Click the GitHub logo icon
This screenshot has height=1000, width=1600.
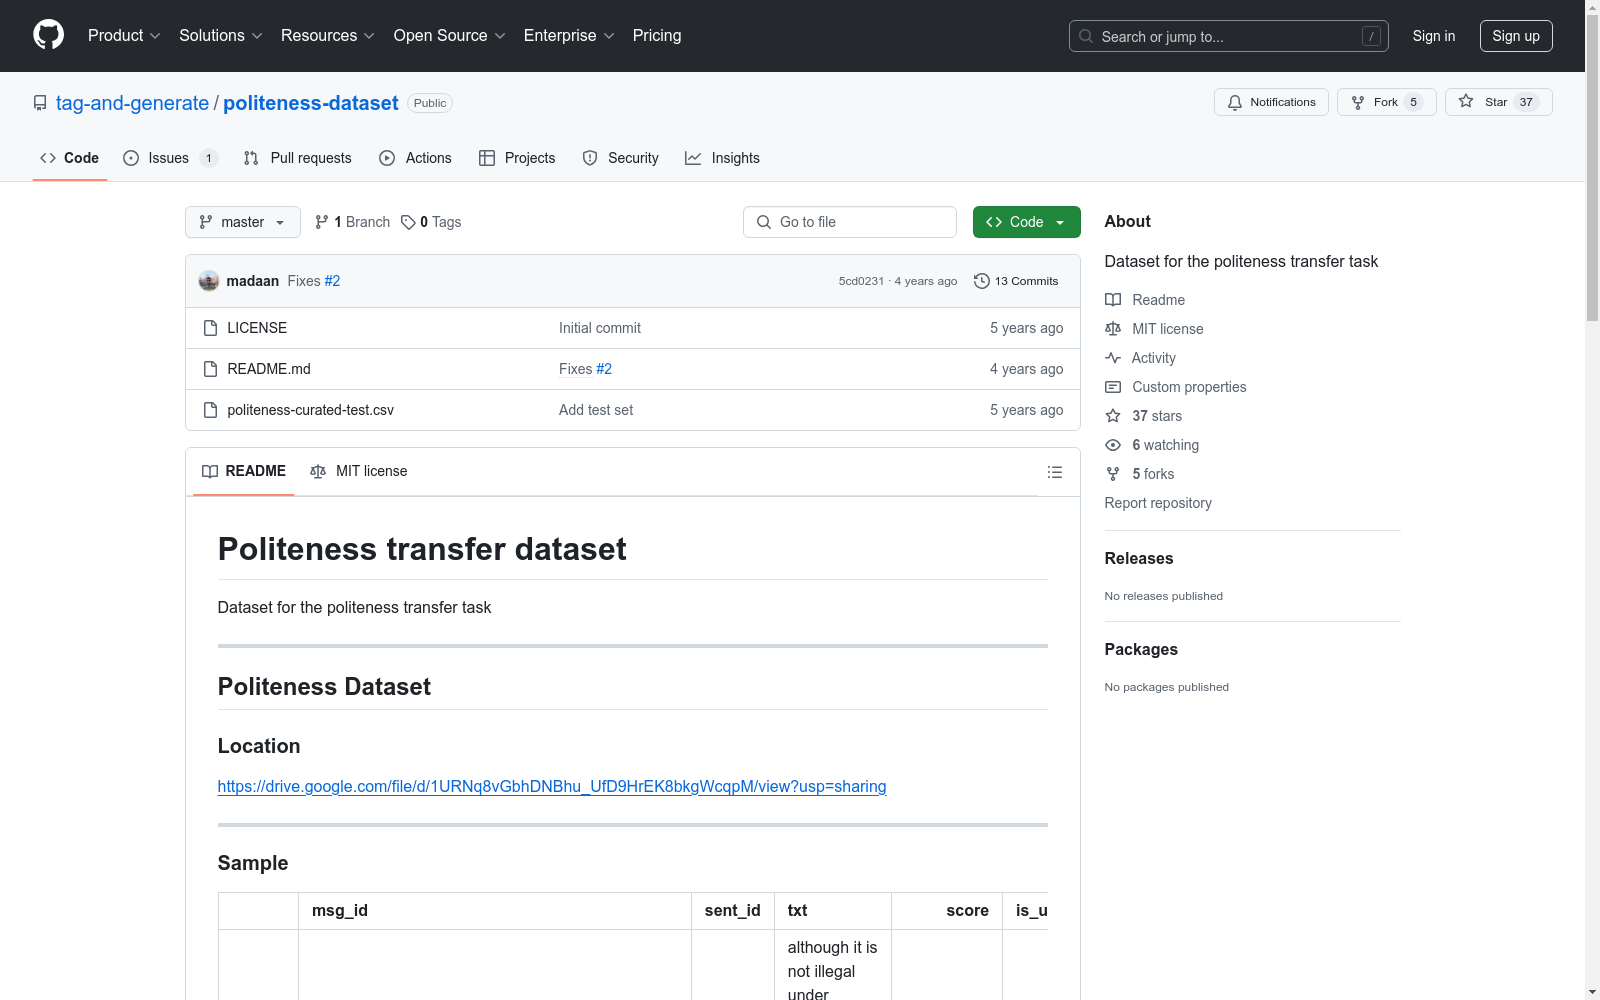pos(48,35)
